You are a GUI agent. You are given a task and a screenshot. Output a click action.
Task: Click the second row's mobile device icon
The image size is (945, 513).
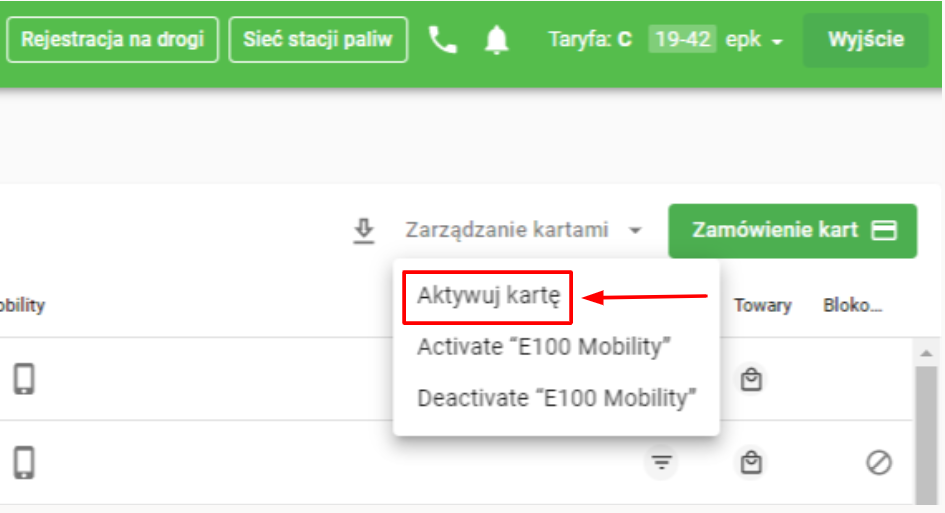pos(25,462)
